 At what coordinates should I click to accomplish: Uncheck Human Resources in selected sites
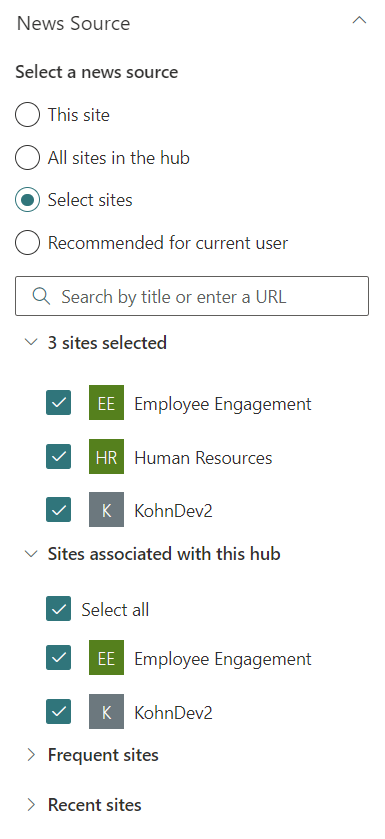(x=58, y=456)
